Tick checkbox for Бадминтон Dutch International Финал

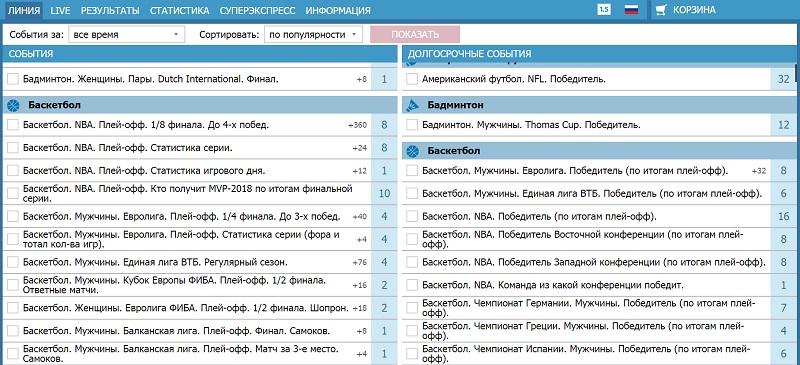tap(13, 79)
